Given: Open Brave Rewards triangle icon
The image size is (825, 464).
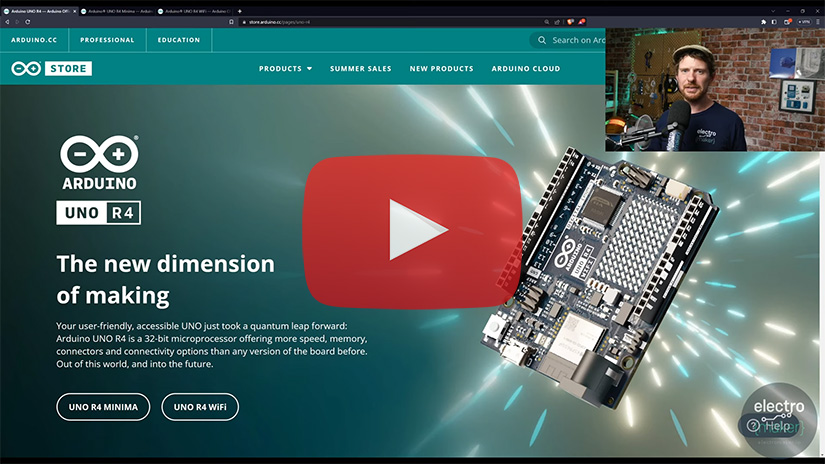Looking at the screenshot, I should pyautogui.click(x=582, y=22).
